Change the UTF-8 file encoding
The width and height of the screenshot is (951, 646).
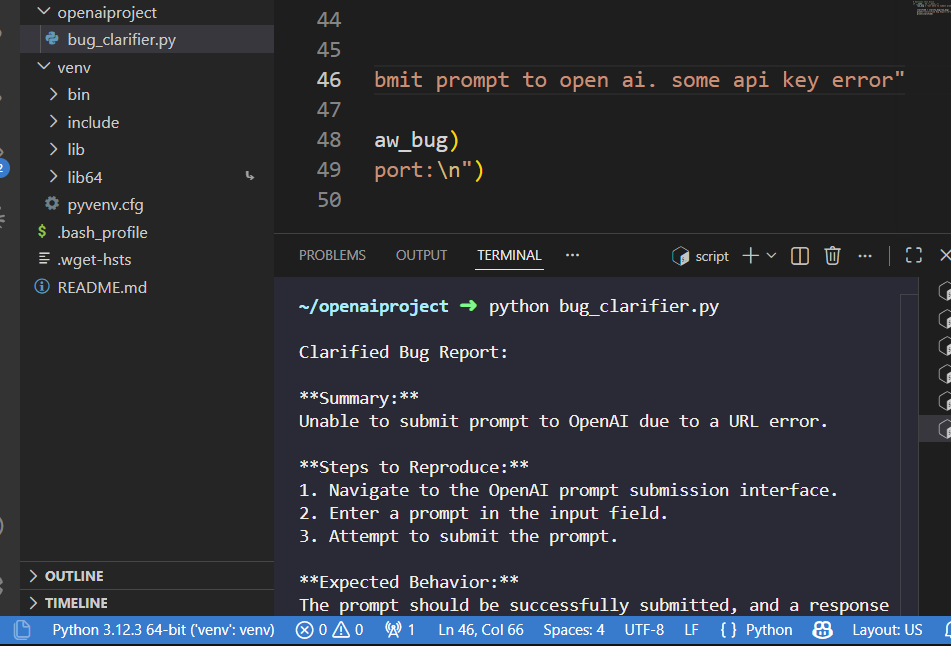(x=644, y=630)
